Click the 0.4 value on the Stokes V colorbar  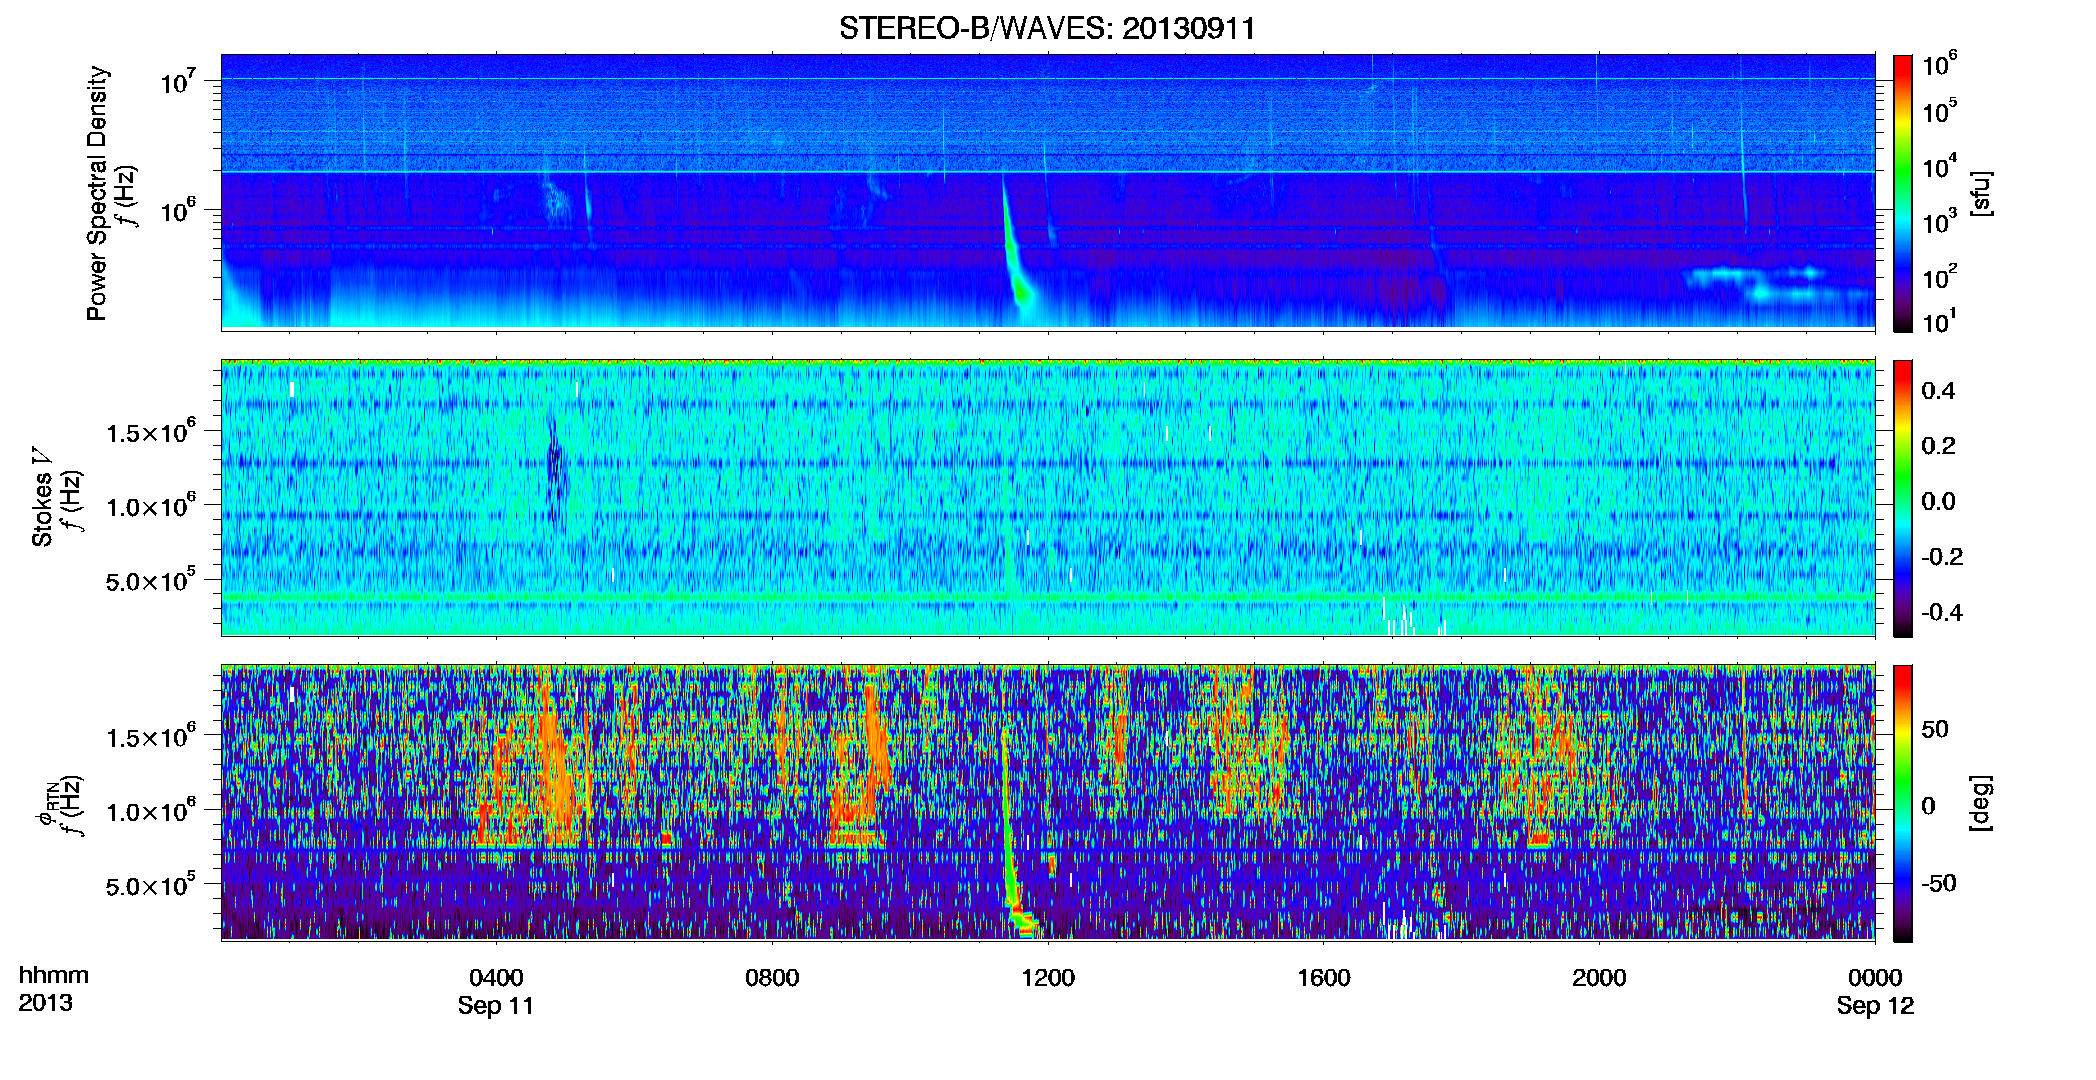tap(1938, 391)
